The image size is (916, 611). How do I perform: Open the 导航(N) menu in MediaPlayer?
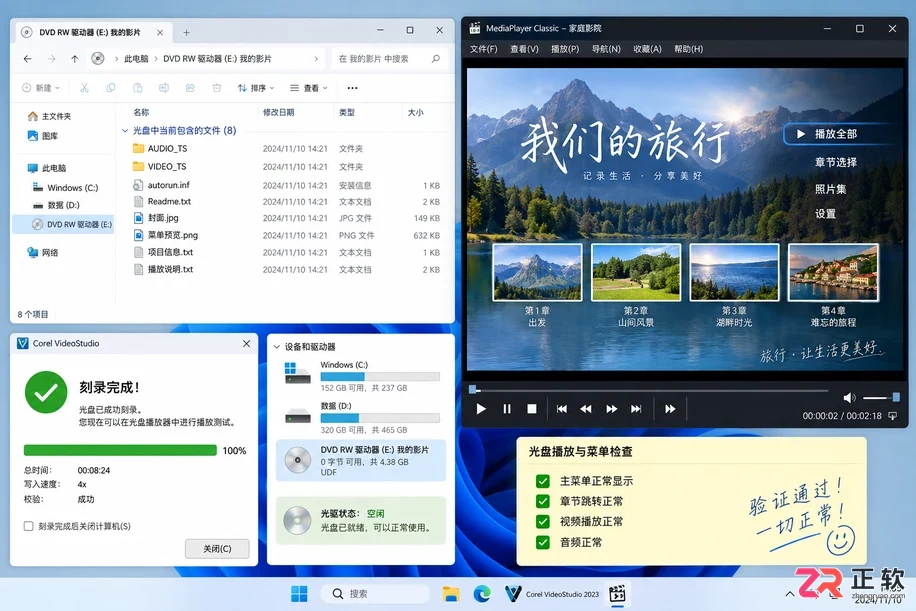[x=606, y=49]
